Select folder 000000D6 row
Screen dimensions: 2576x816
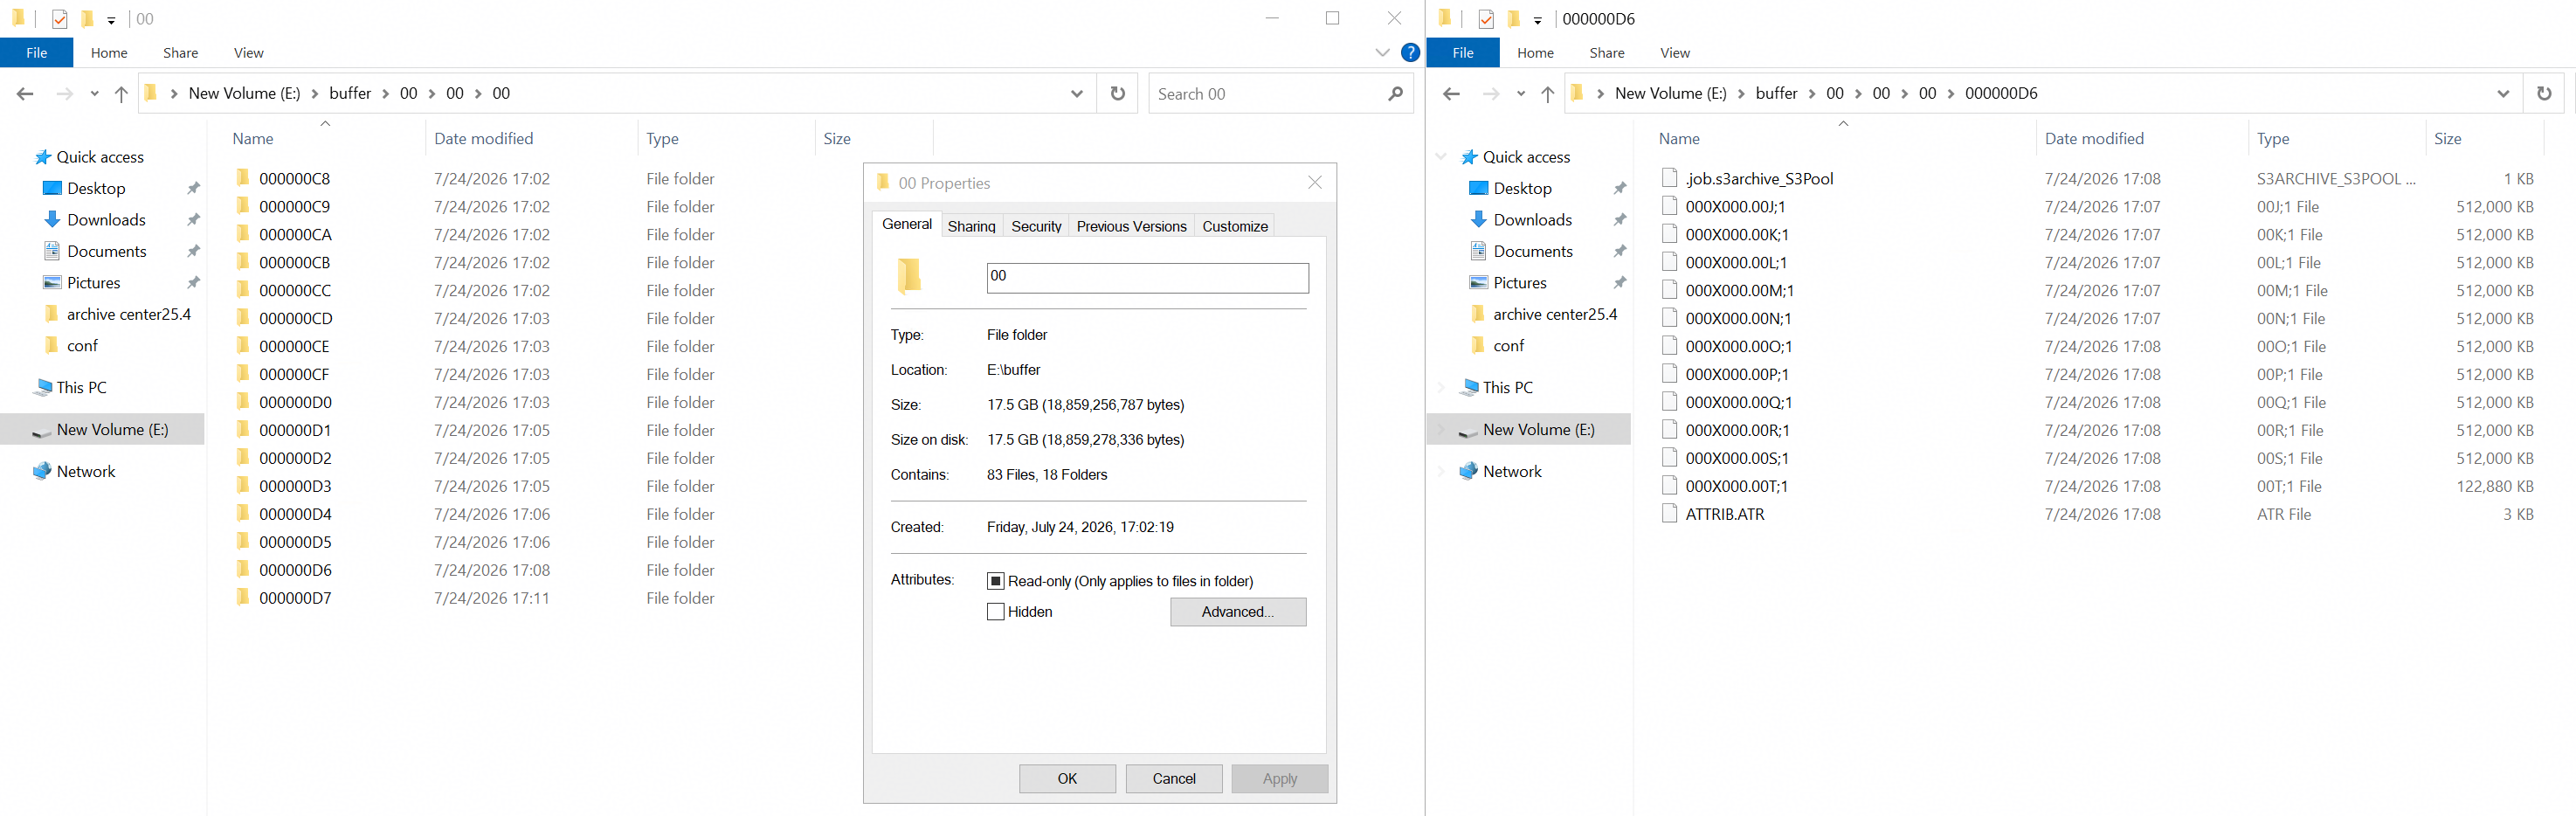[x=572, y=570]
